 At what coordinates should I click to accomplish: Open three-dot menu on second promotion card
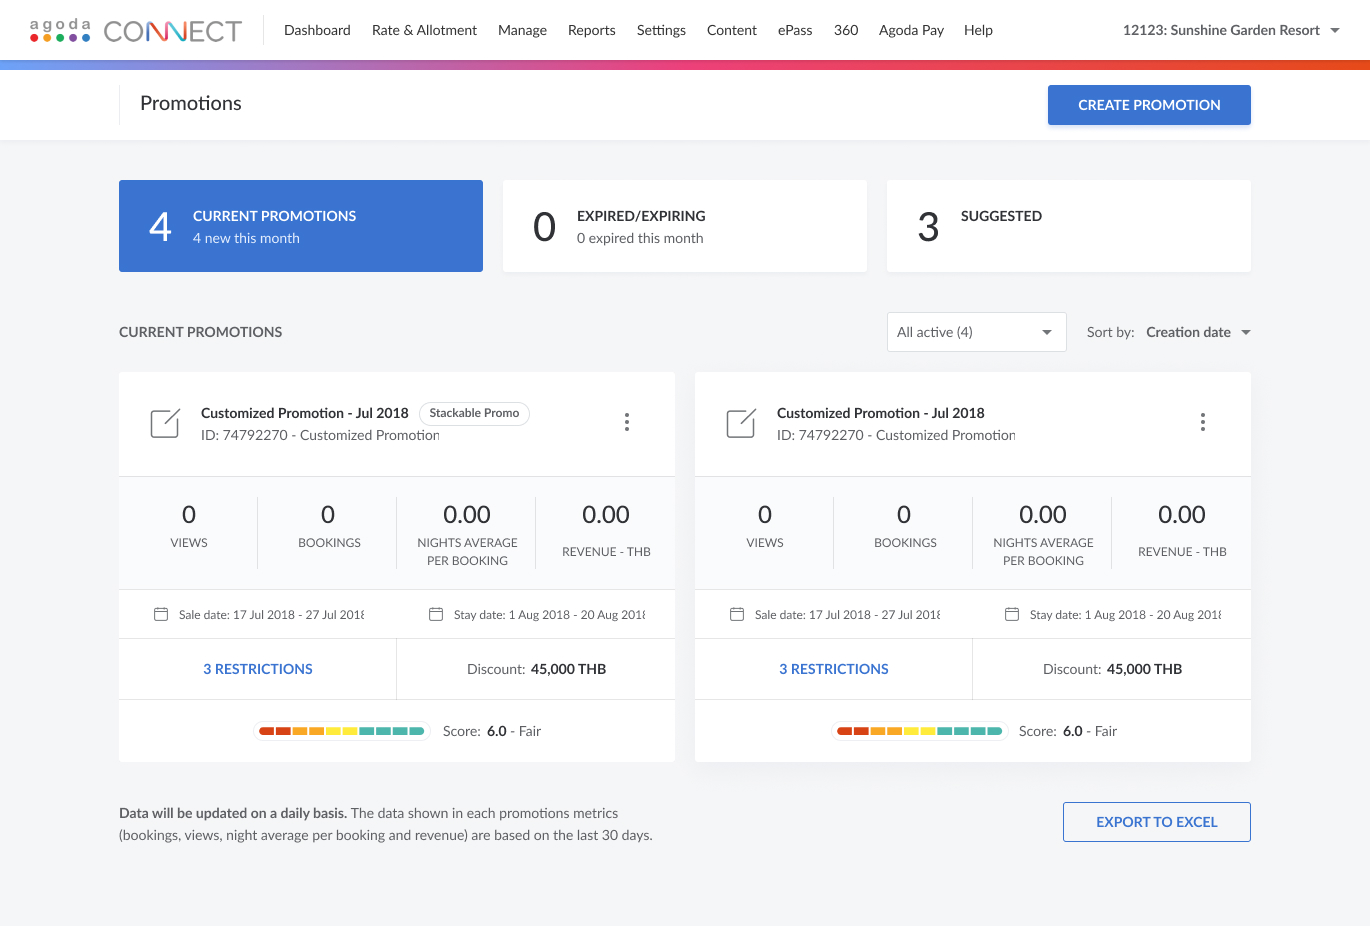point(1203,422)
